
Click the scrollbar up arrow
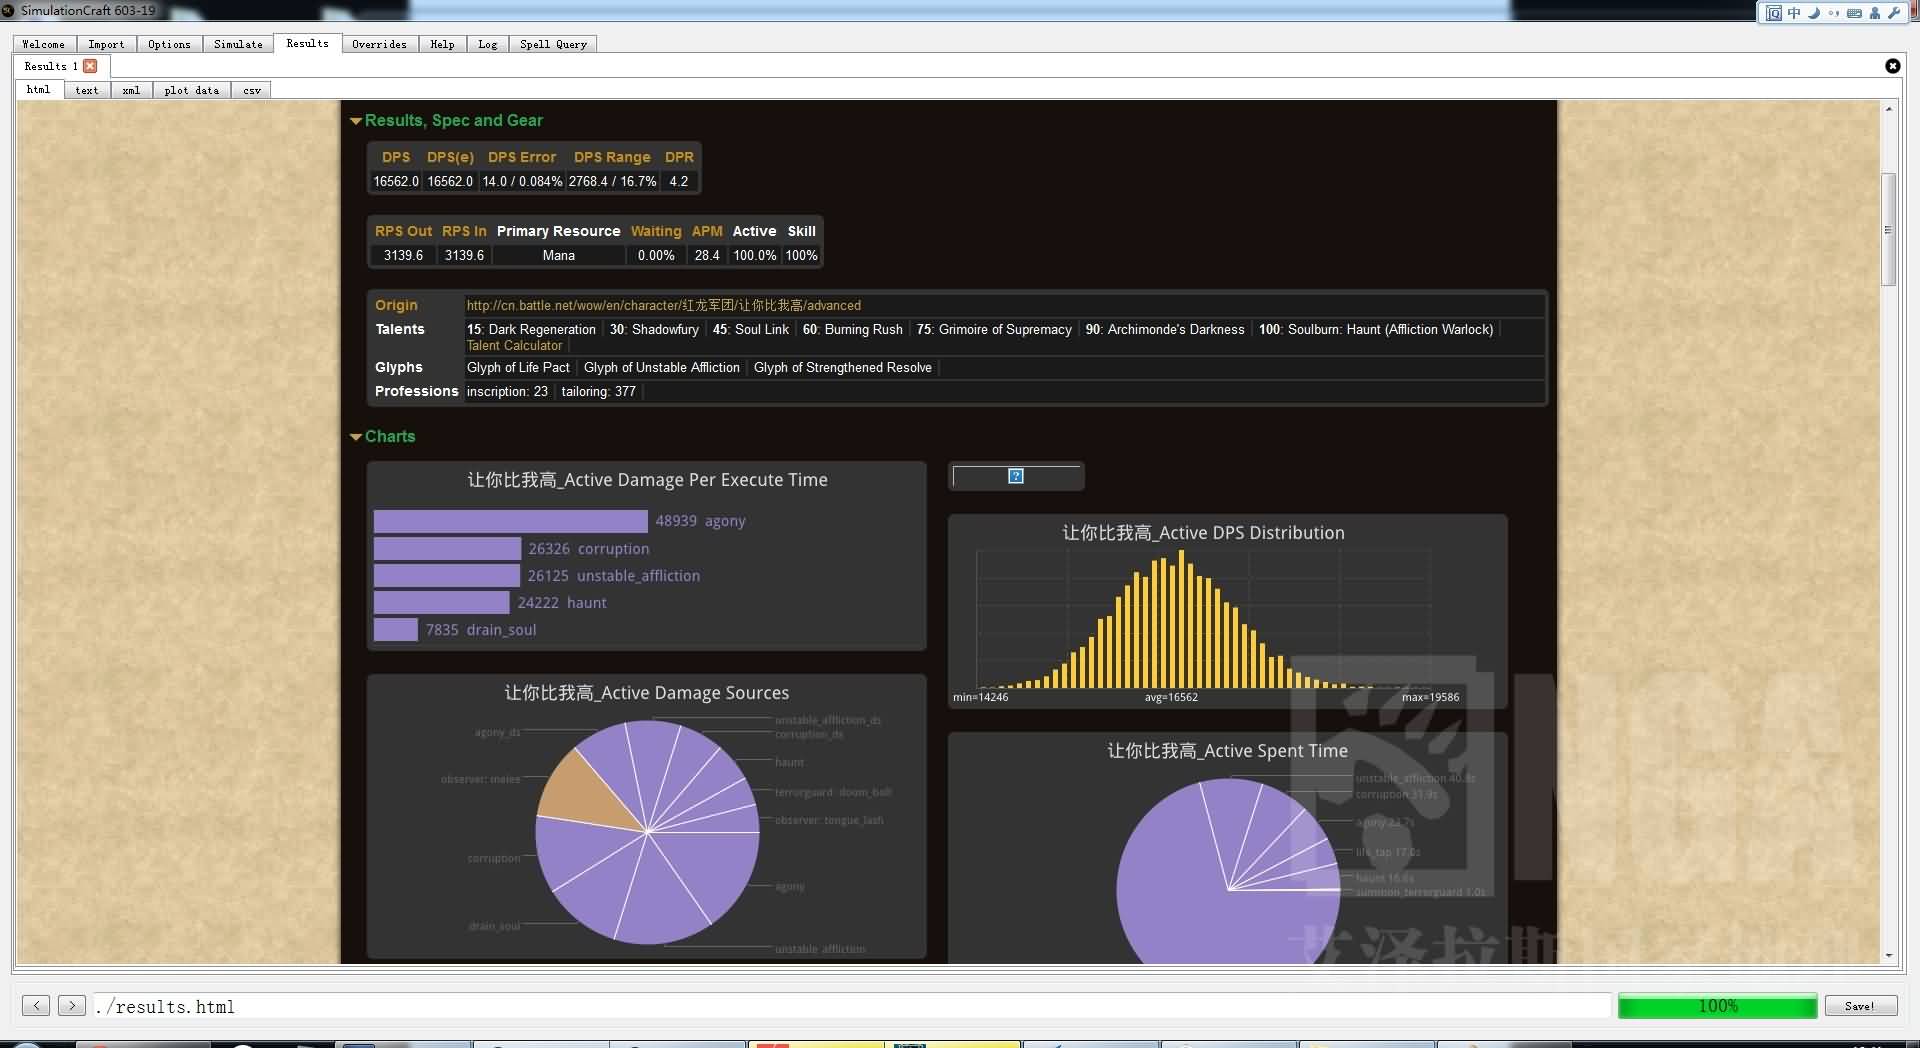coord(1888,108)
